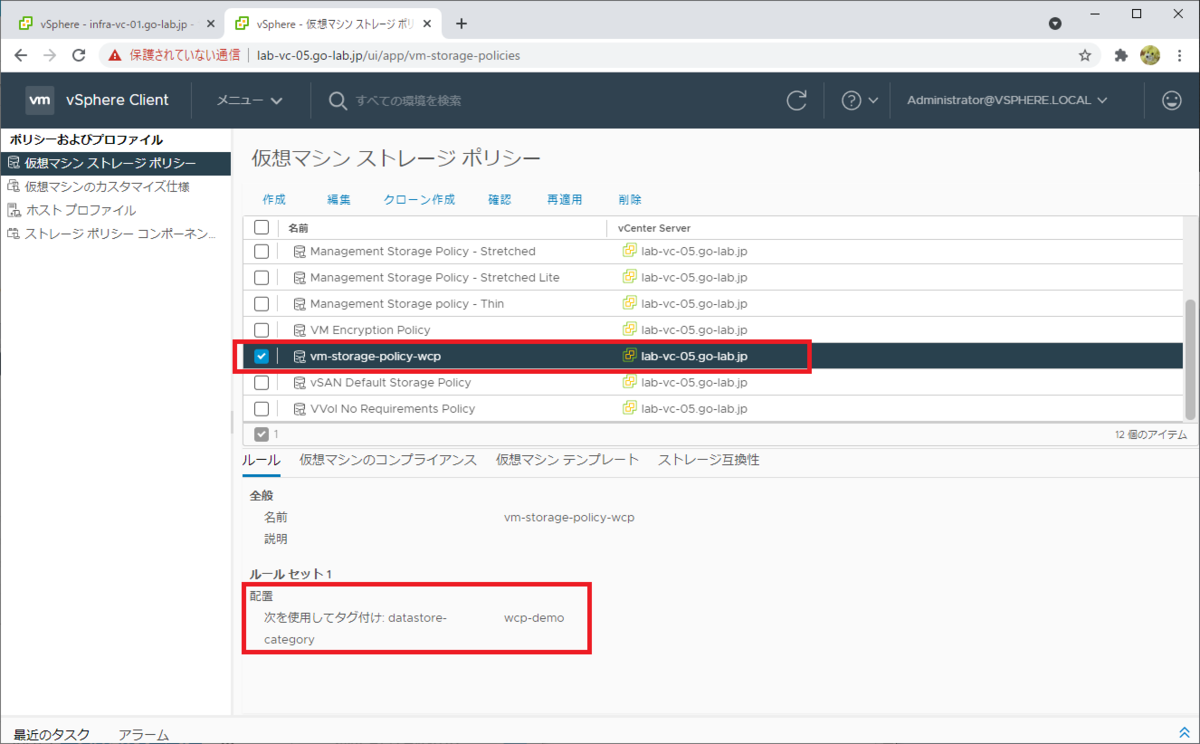Image resolution: width=1200 pixels, height=744 pixels.
Task: Click vCenter icon in VVol No Requirements Policy row
Action: tap(630, 407)
